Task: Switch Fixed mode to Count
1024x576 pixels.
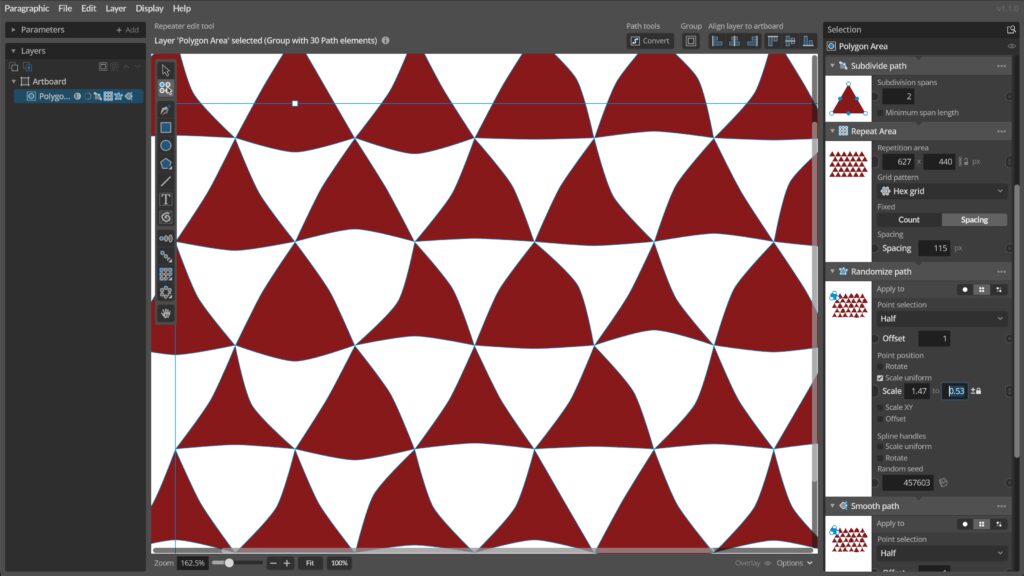Action: (909, 220)
